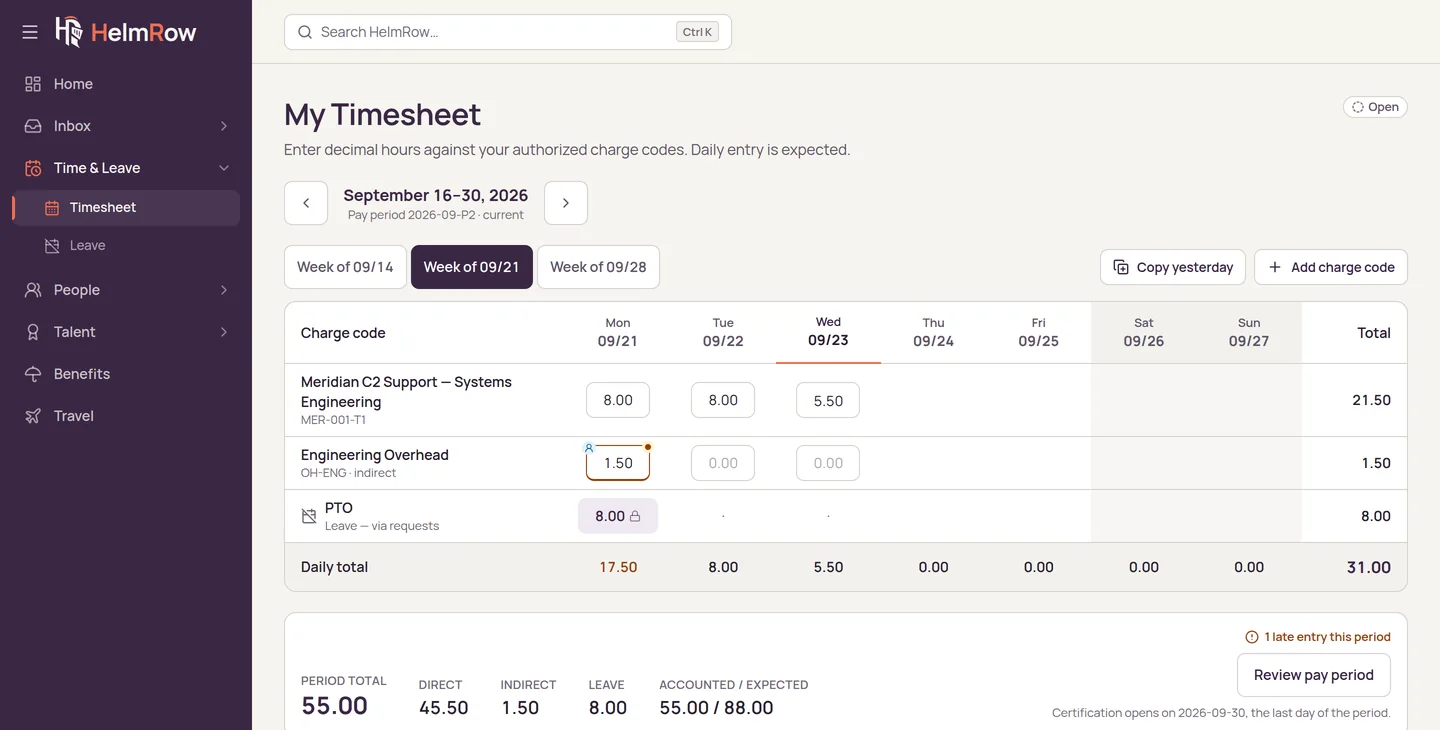
Task: Click the late entry warning icon
Action: 1251,637
